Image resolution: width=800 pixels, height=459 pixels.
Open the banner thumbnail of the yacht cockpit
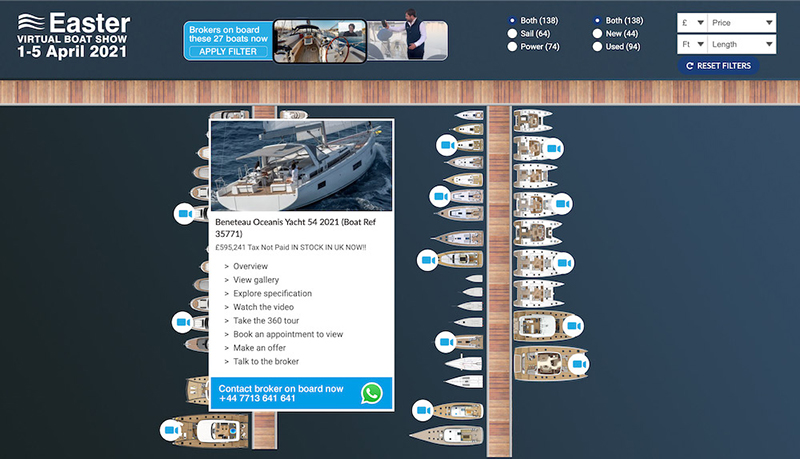(x=320, y=41)
